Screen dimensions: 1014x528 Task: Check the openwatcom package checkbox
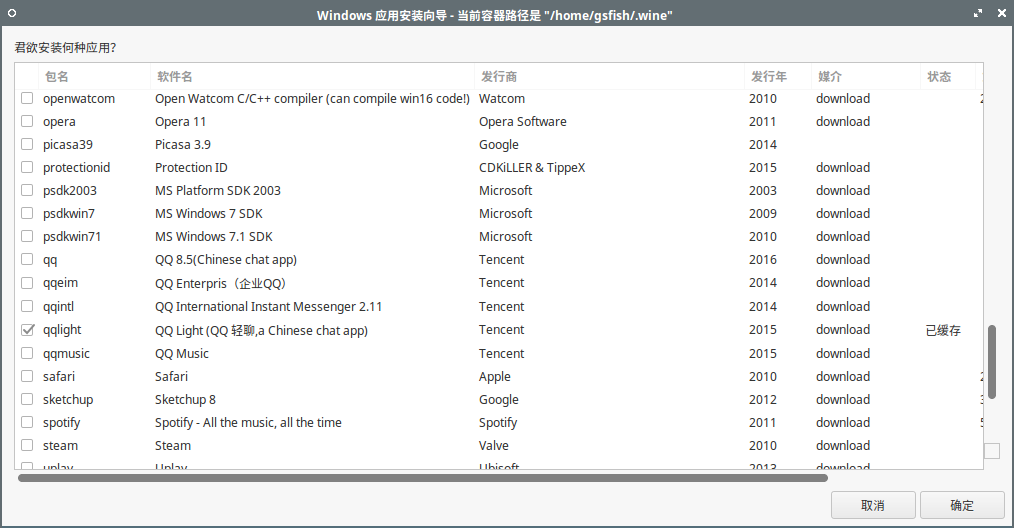tap(27, 98)
